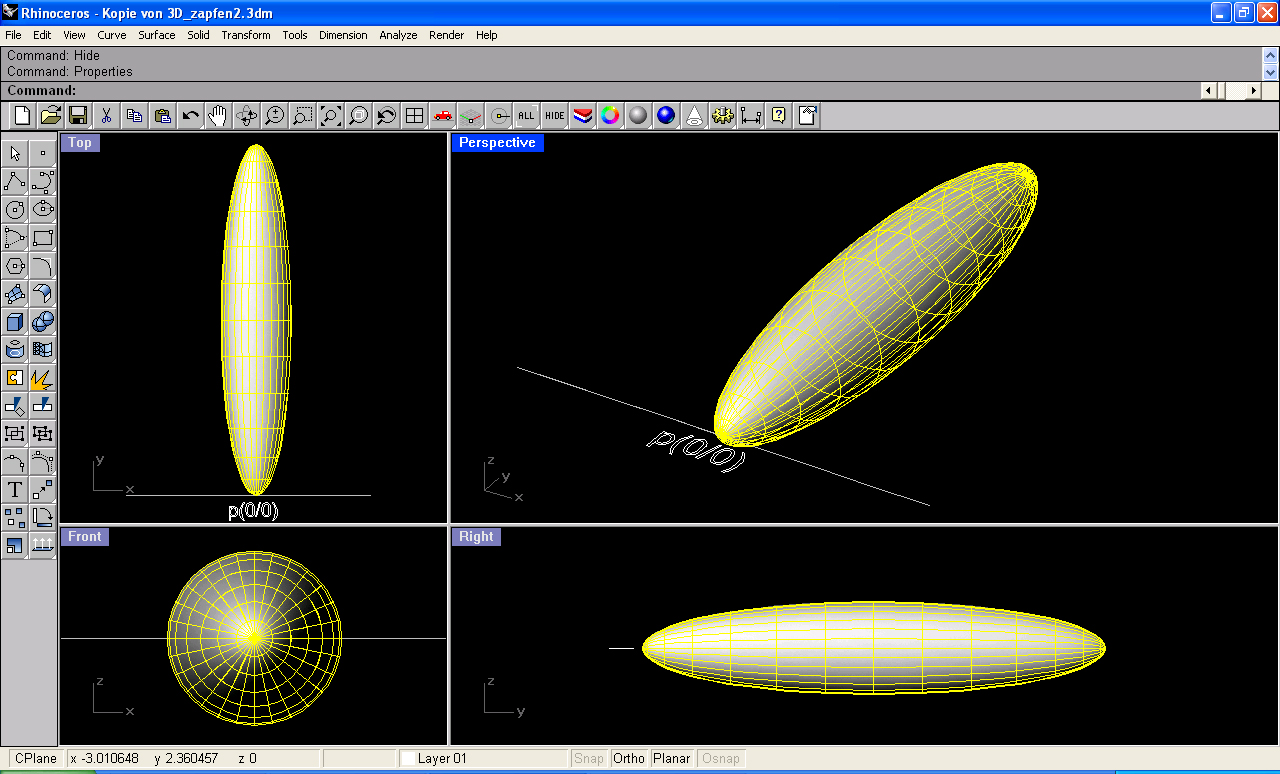Open the Render menu
Viewport: 1280px width, 774px height.
pos(447,35)
